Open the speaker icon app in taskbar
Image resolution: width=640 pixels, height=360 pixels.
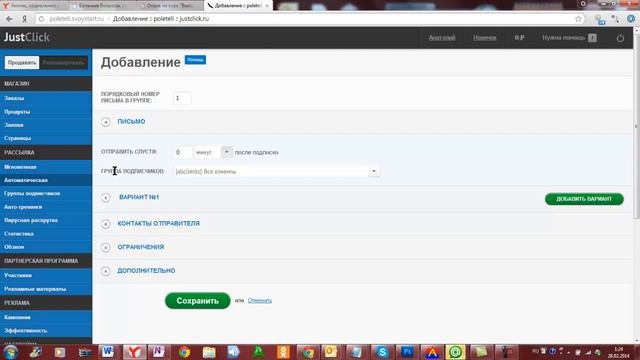click(x=233, y=352)
